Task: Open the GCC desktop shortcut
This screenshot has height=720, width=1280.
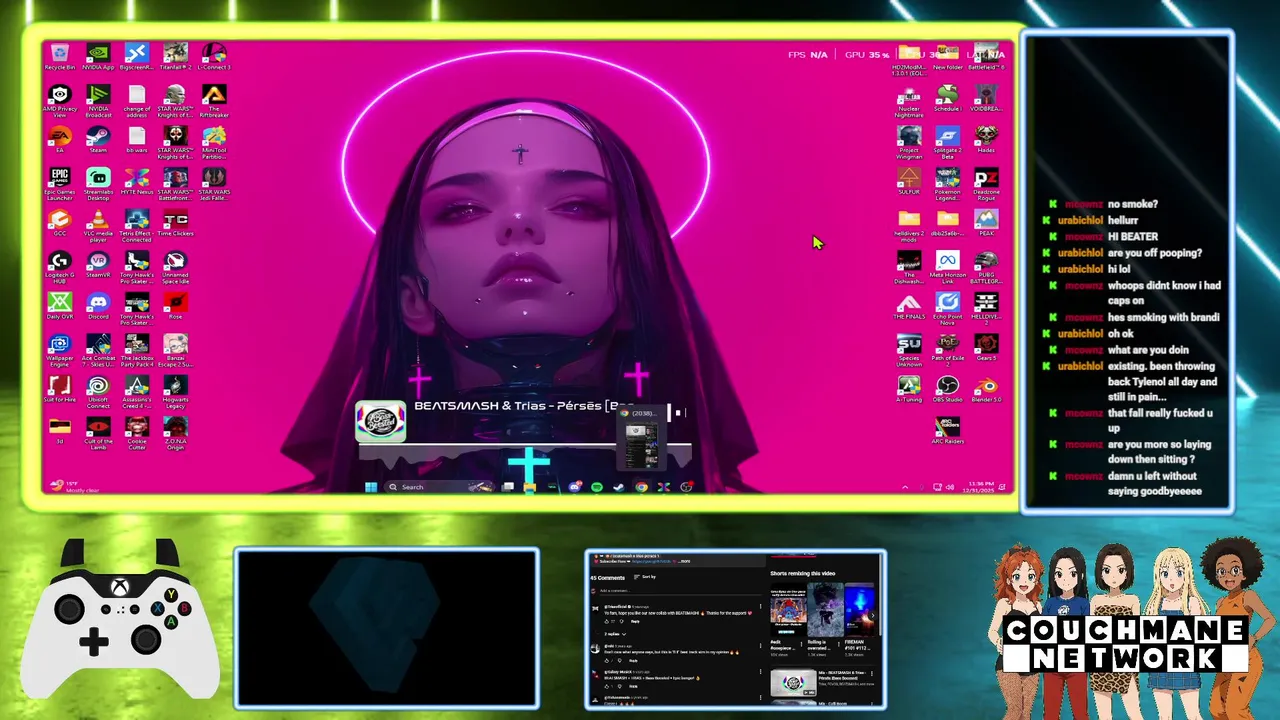Action: 59,222
